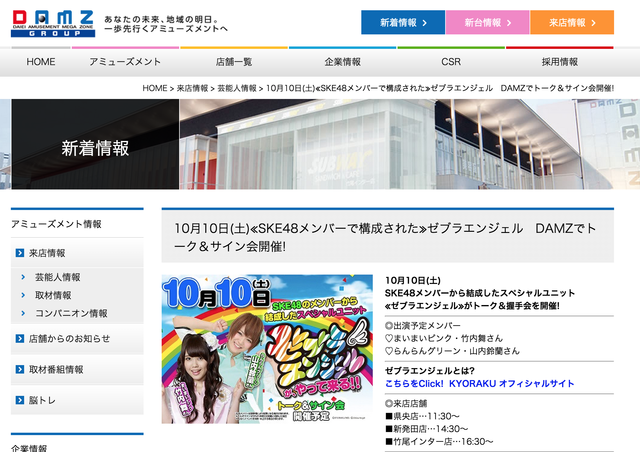The image size is (640, 452).
Task: Click 竹尾インター店…16:30〜 schedule line
Action: pyautogui.click(x=439, y=441)
